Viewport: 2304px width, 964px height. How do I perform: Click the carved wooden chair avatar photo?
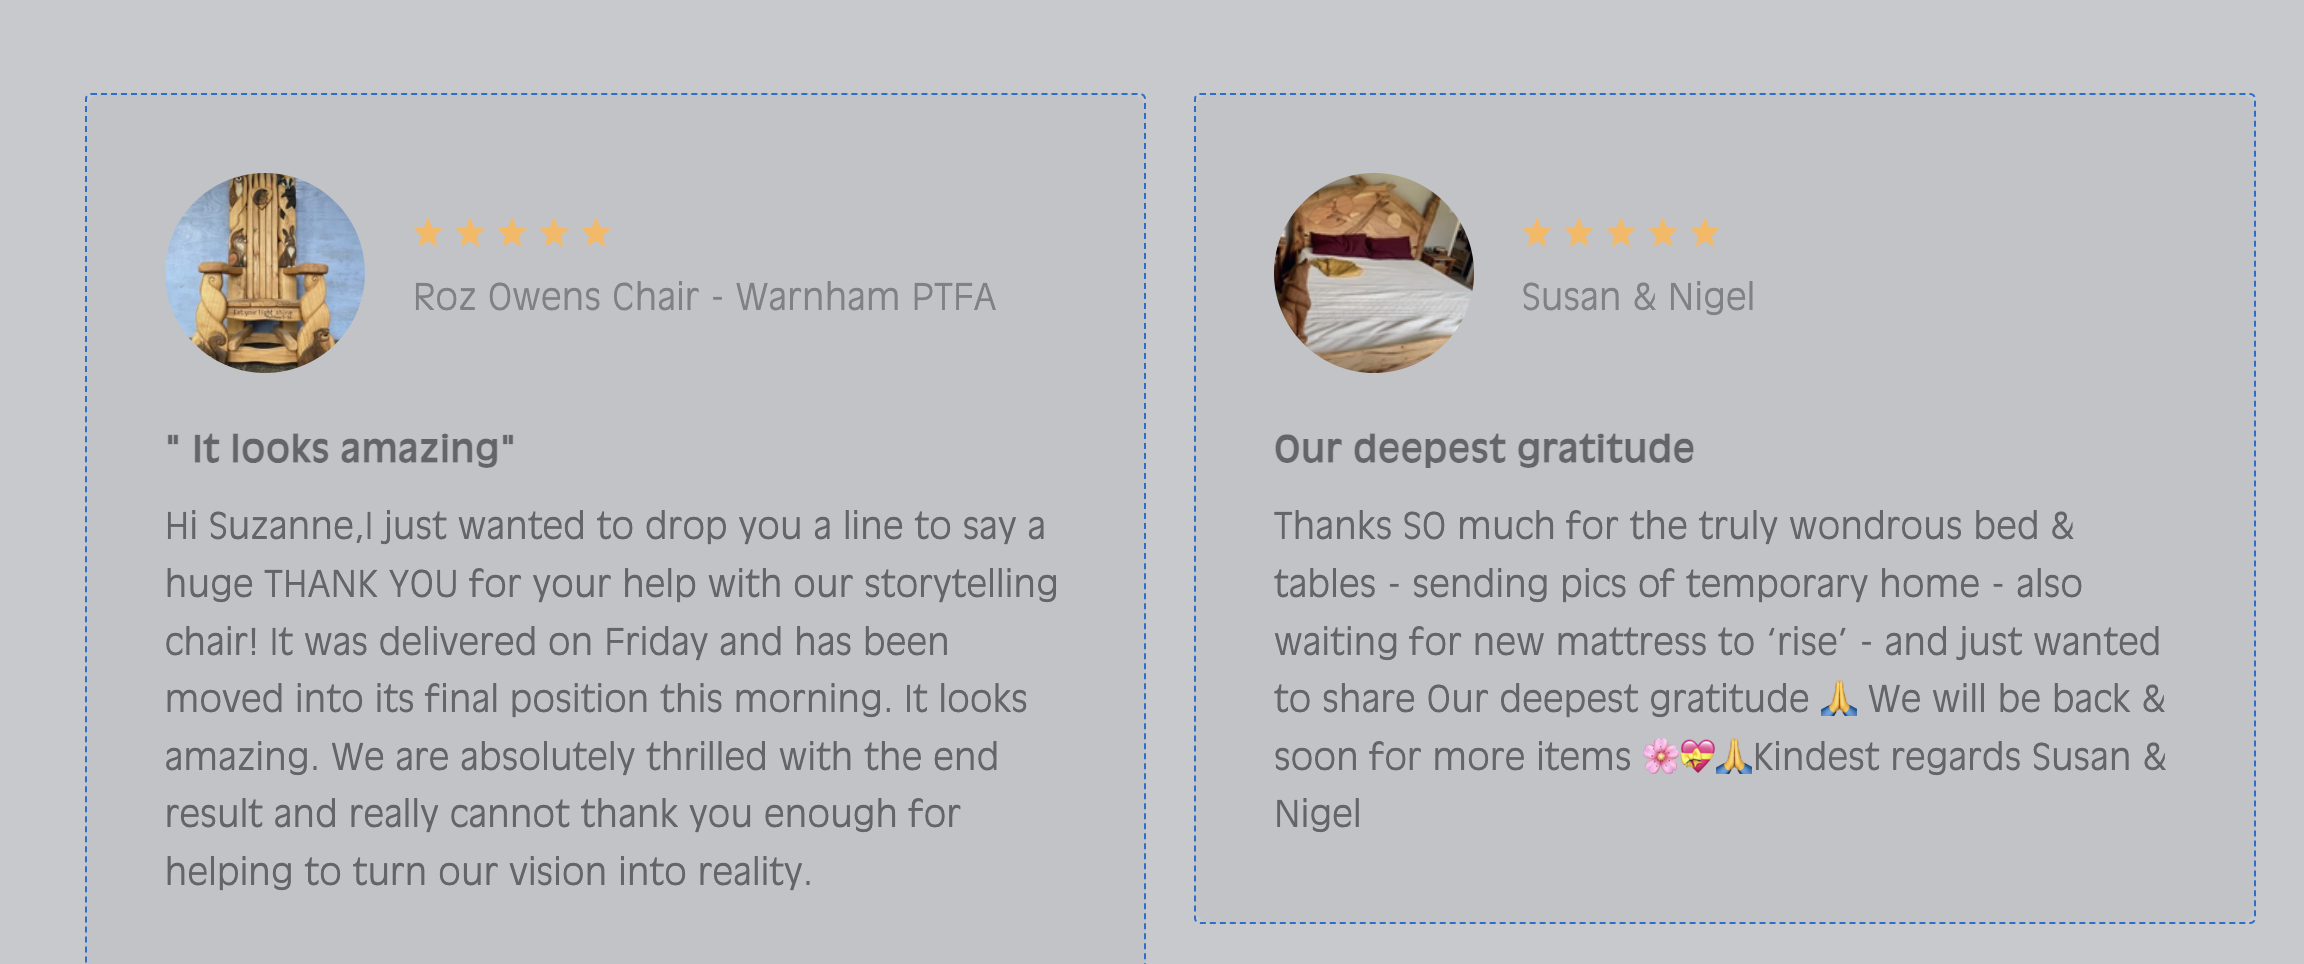click(x=265, y=273)
